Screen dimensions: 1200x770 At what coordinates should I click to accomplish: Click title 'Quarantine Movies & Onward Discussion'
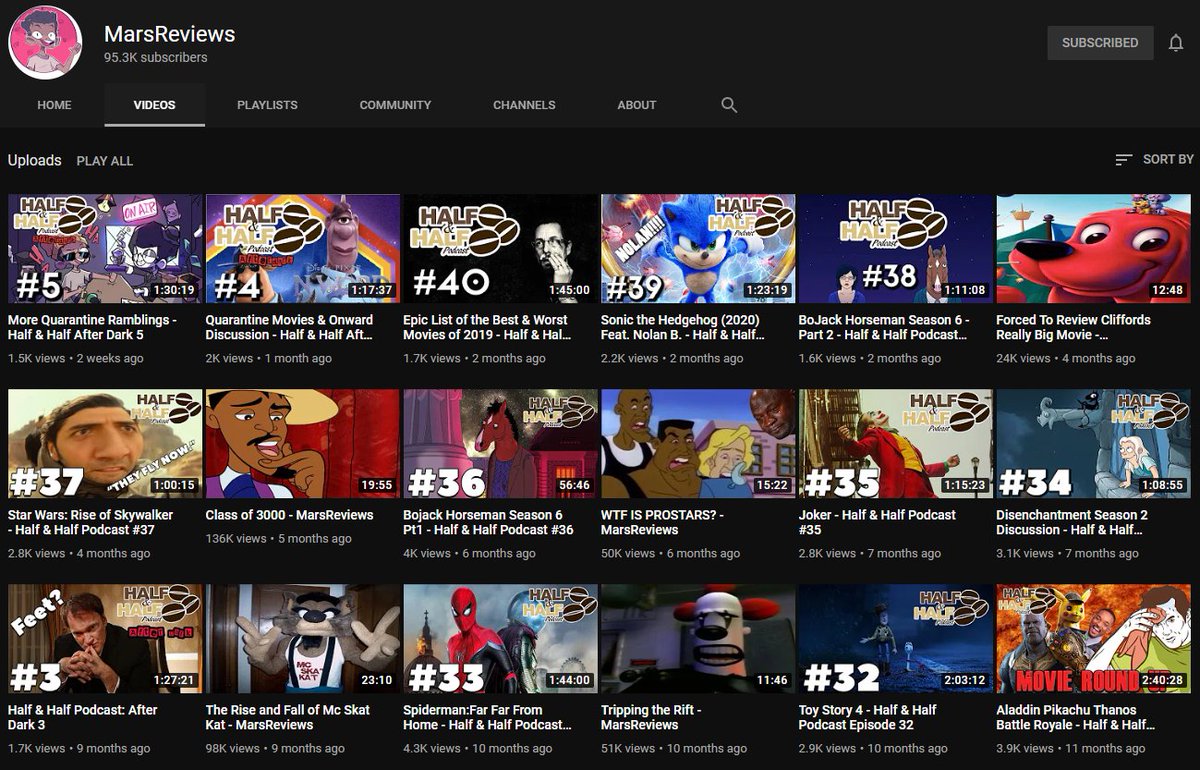click(x=290, y=327)
